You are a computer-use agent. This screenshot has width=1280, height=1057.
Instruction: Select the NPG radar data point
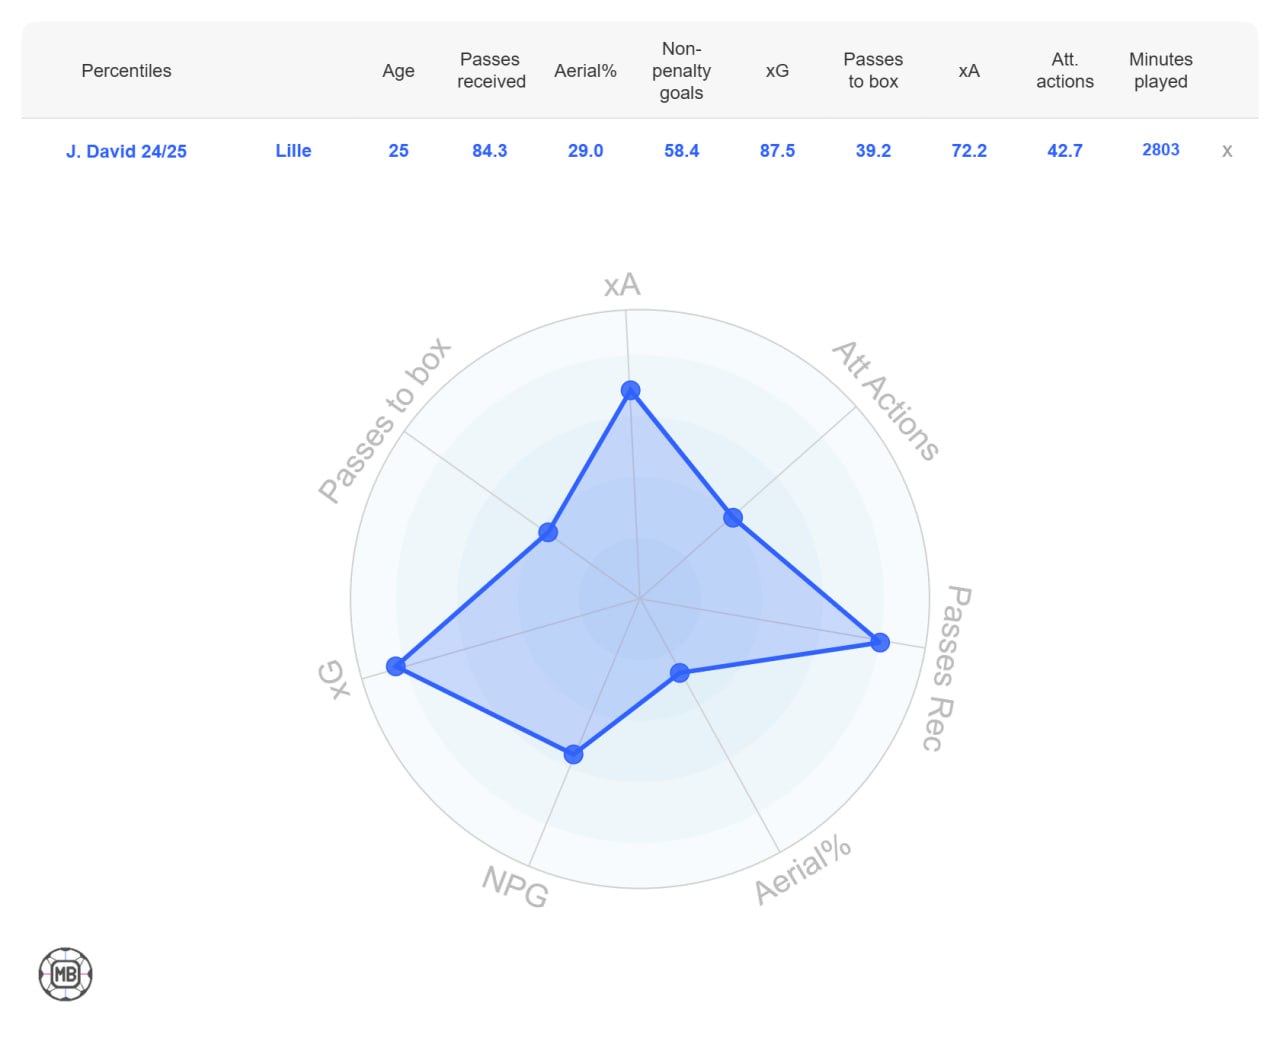click(573, 754)
